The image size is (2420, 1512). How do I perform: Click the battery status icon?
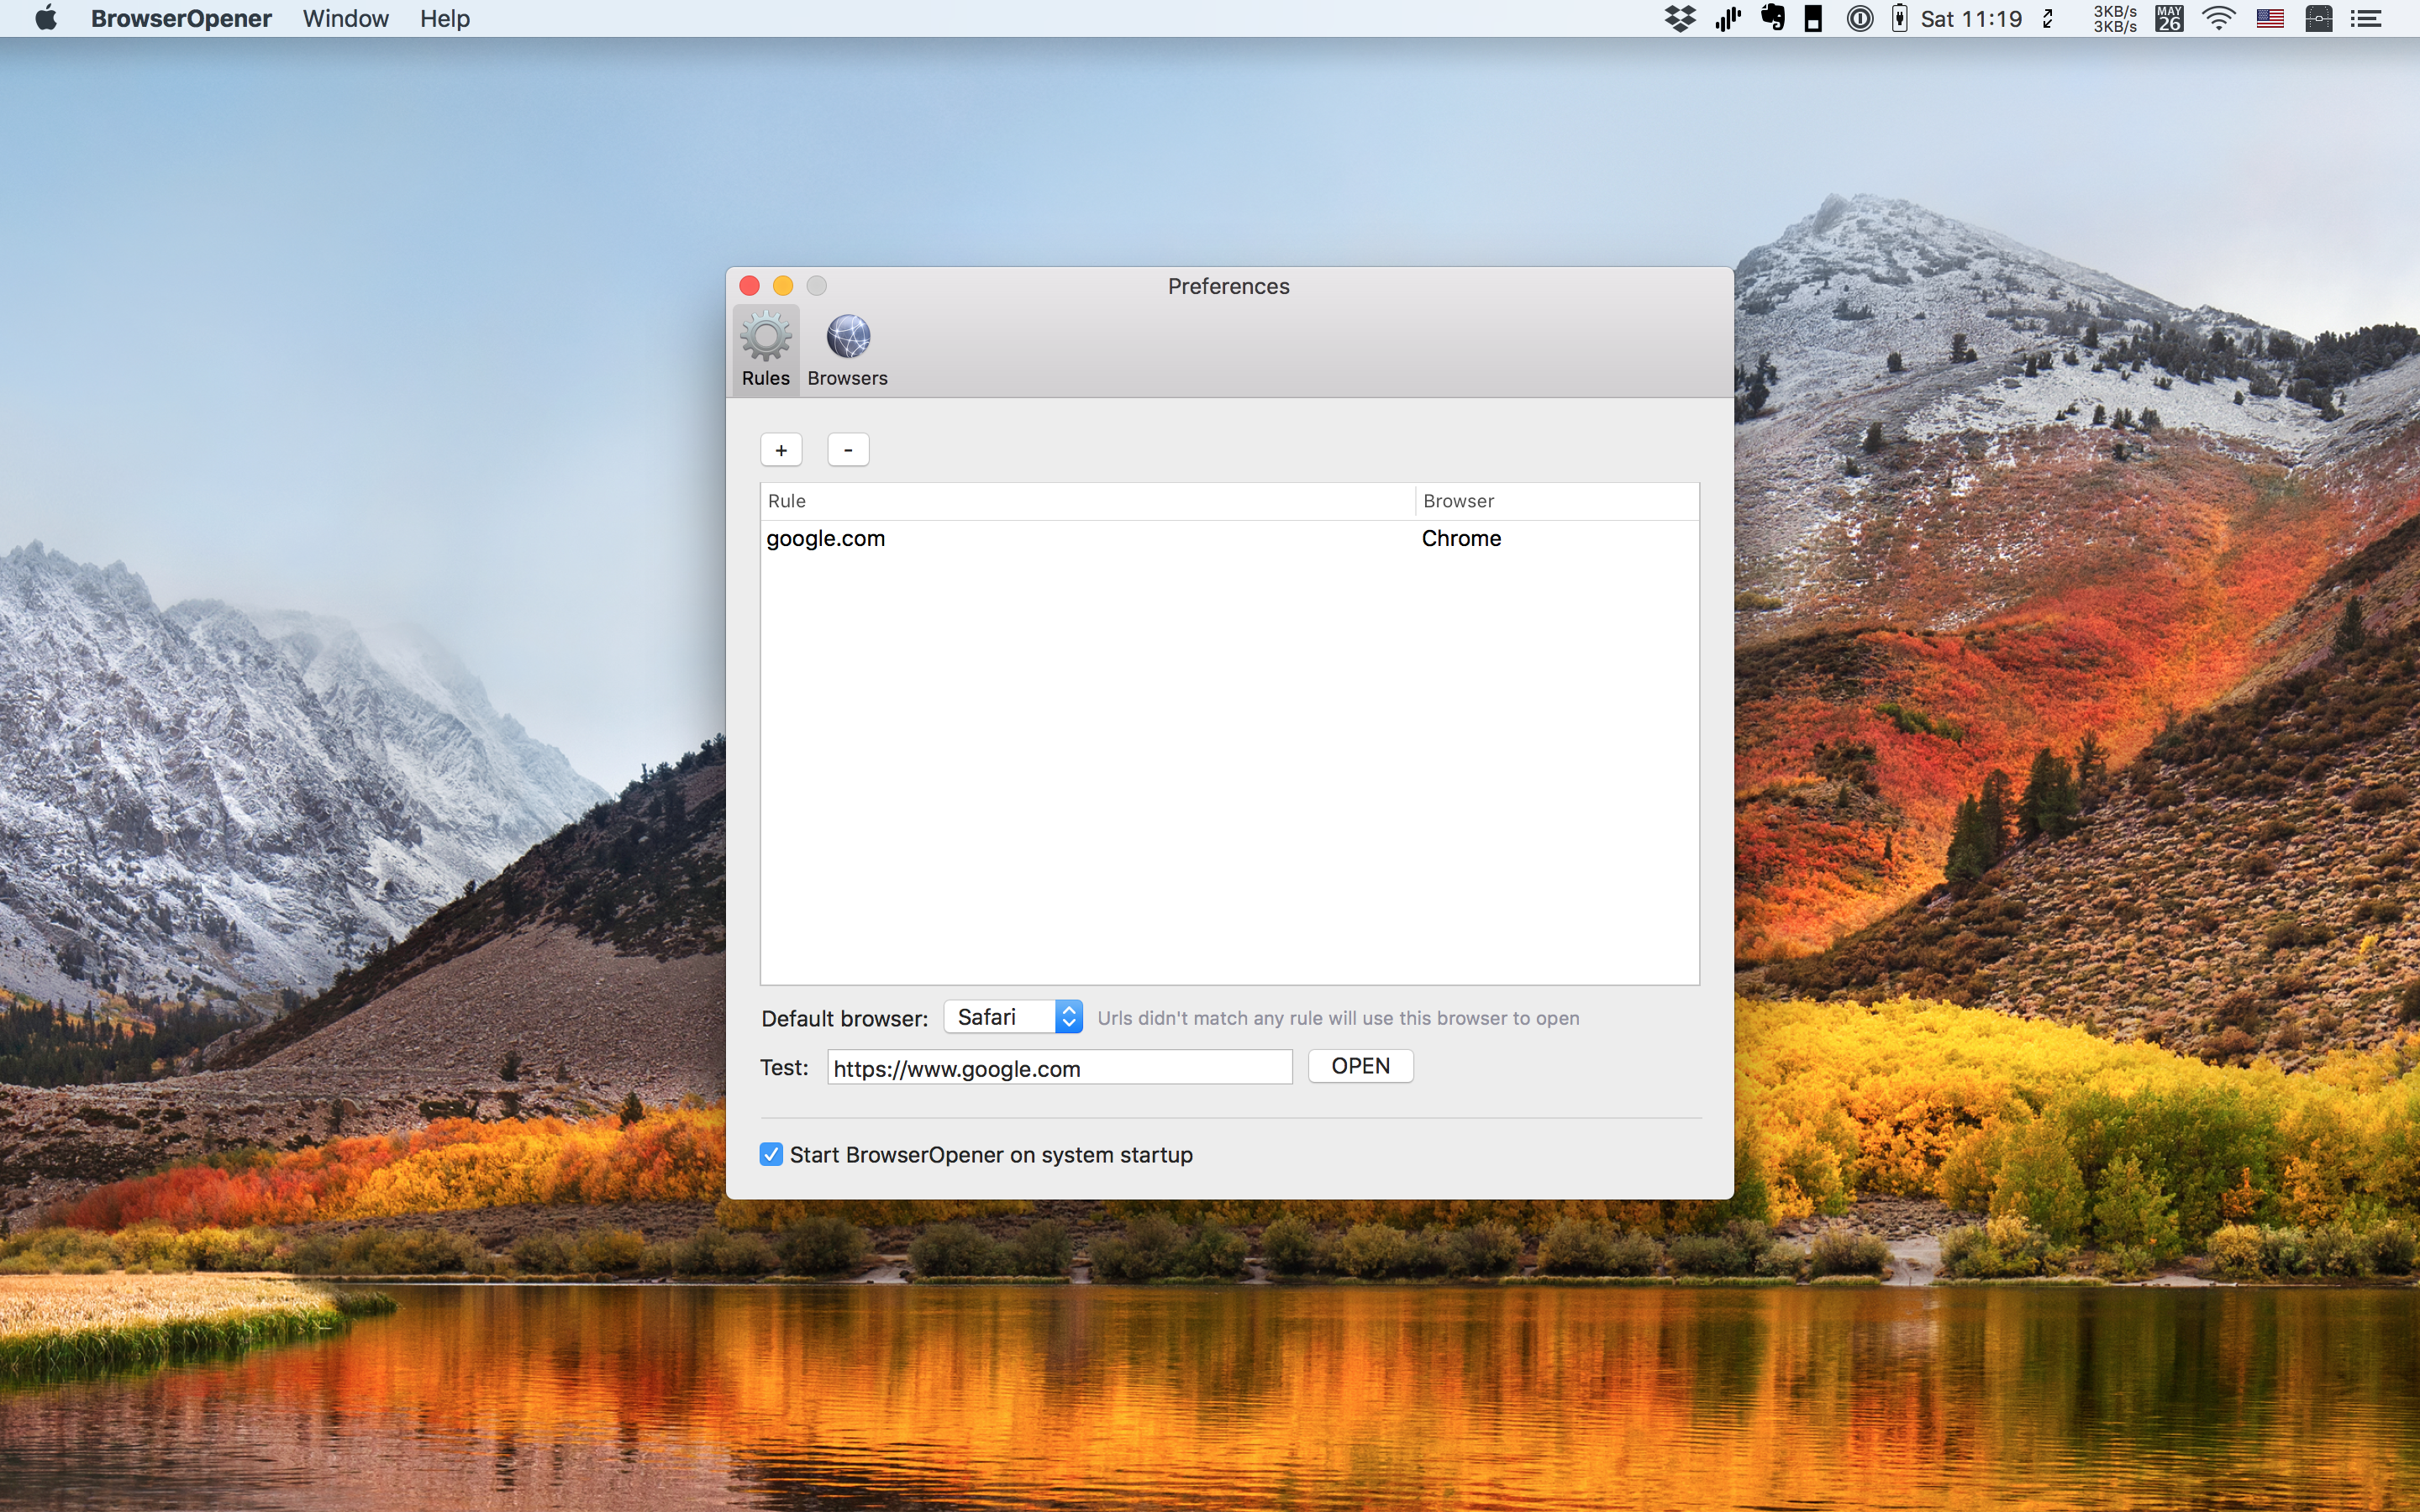point(1898,18)
